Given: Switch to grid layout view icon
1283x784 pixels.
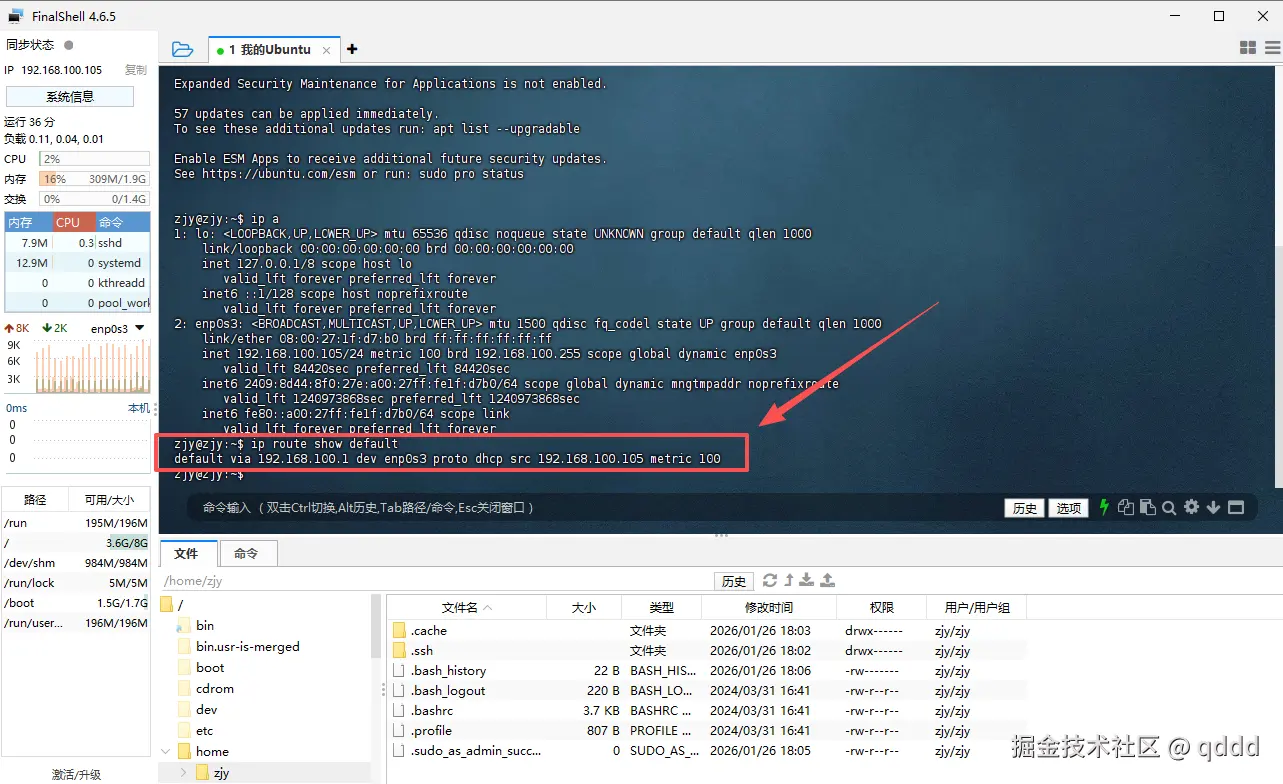Looking at the screenshot, I should 1247,48.
